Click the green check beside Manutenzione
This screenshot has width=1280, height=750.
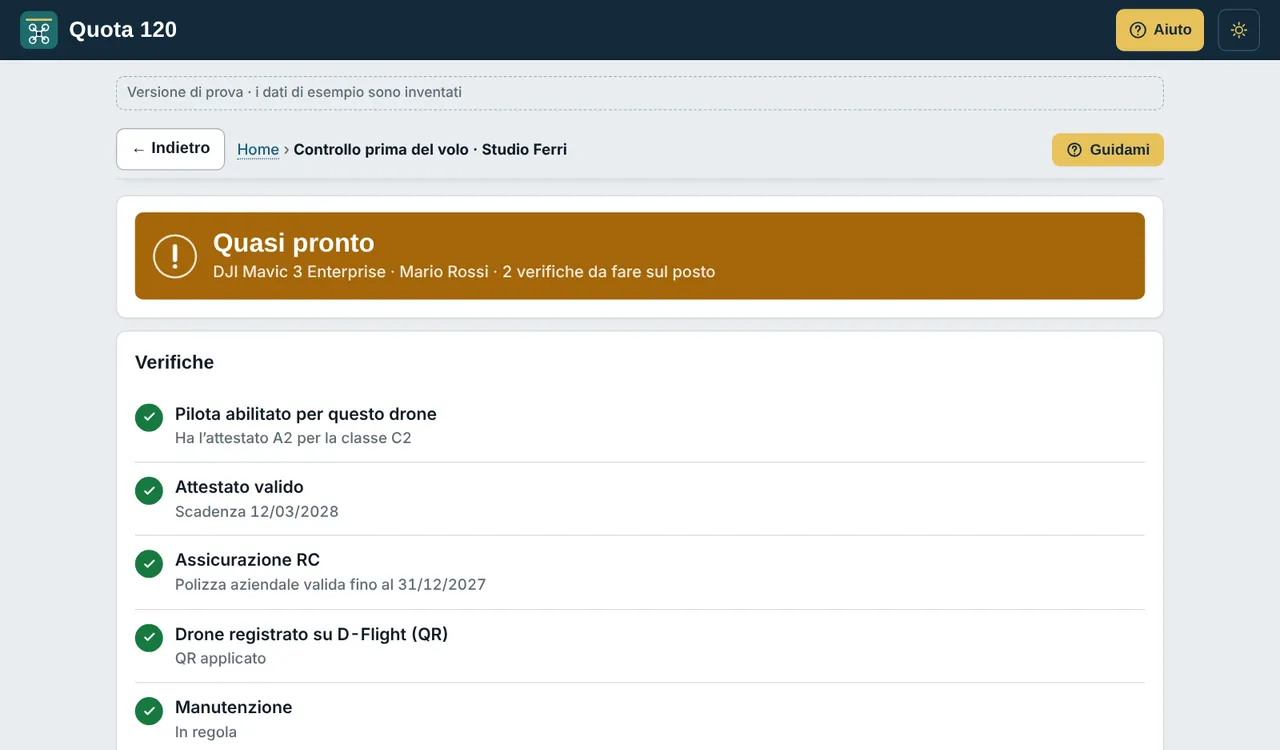[x=149, y=711]
